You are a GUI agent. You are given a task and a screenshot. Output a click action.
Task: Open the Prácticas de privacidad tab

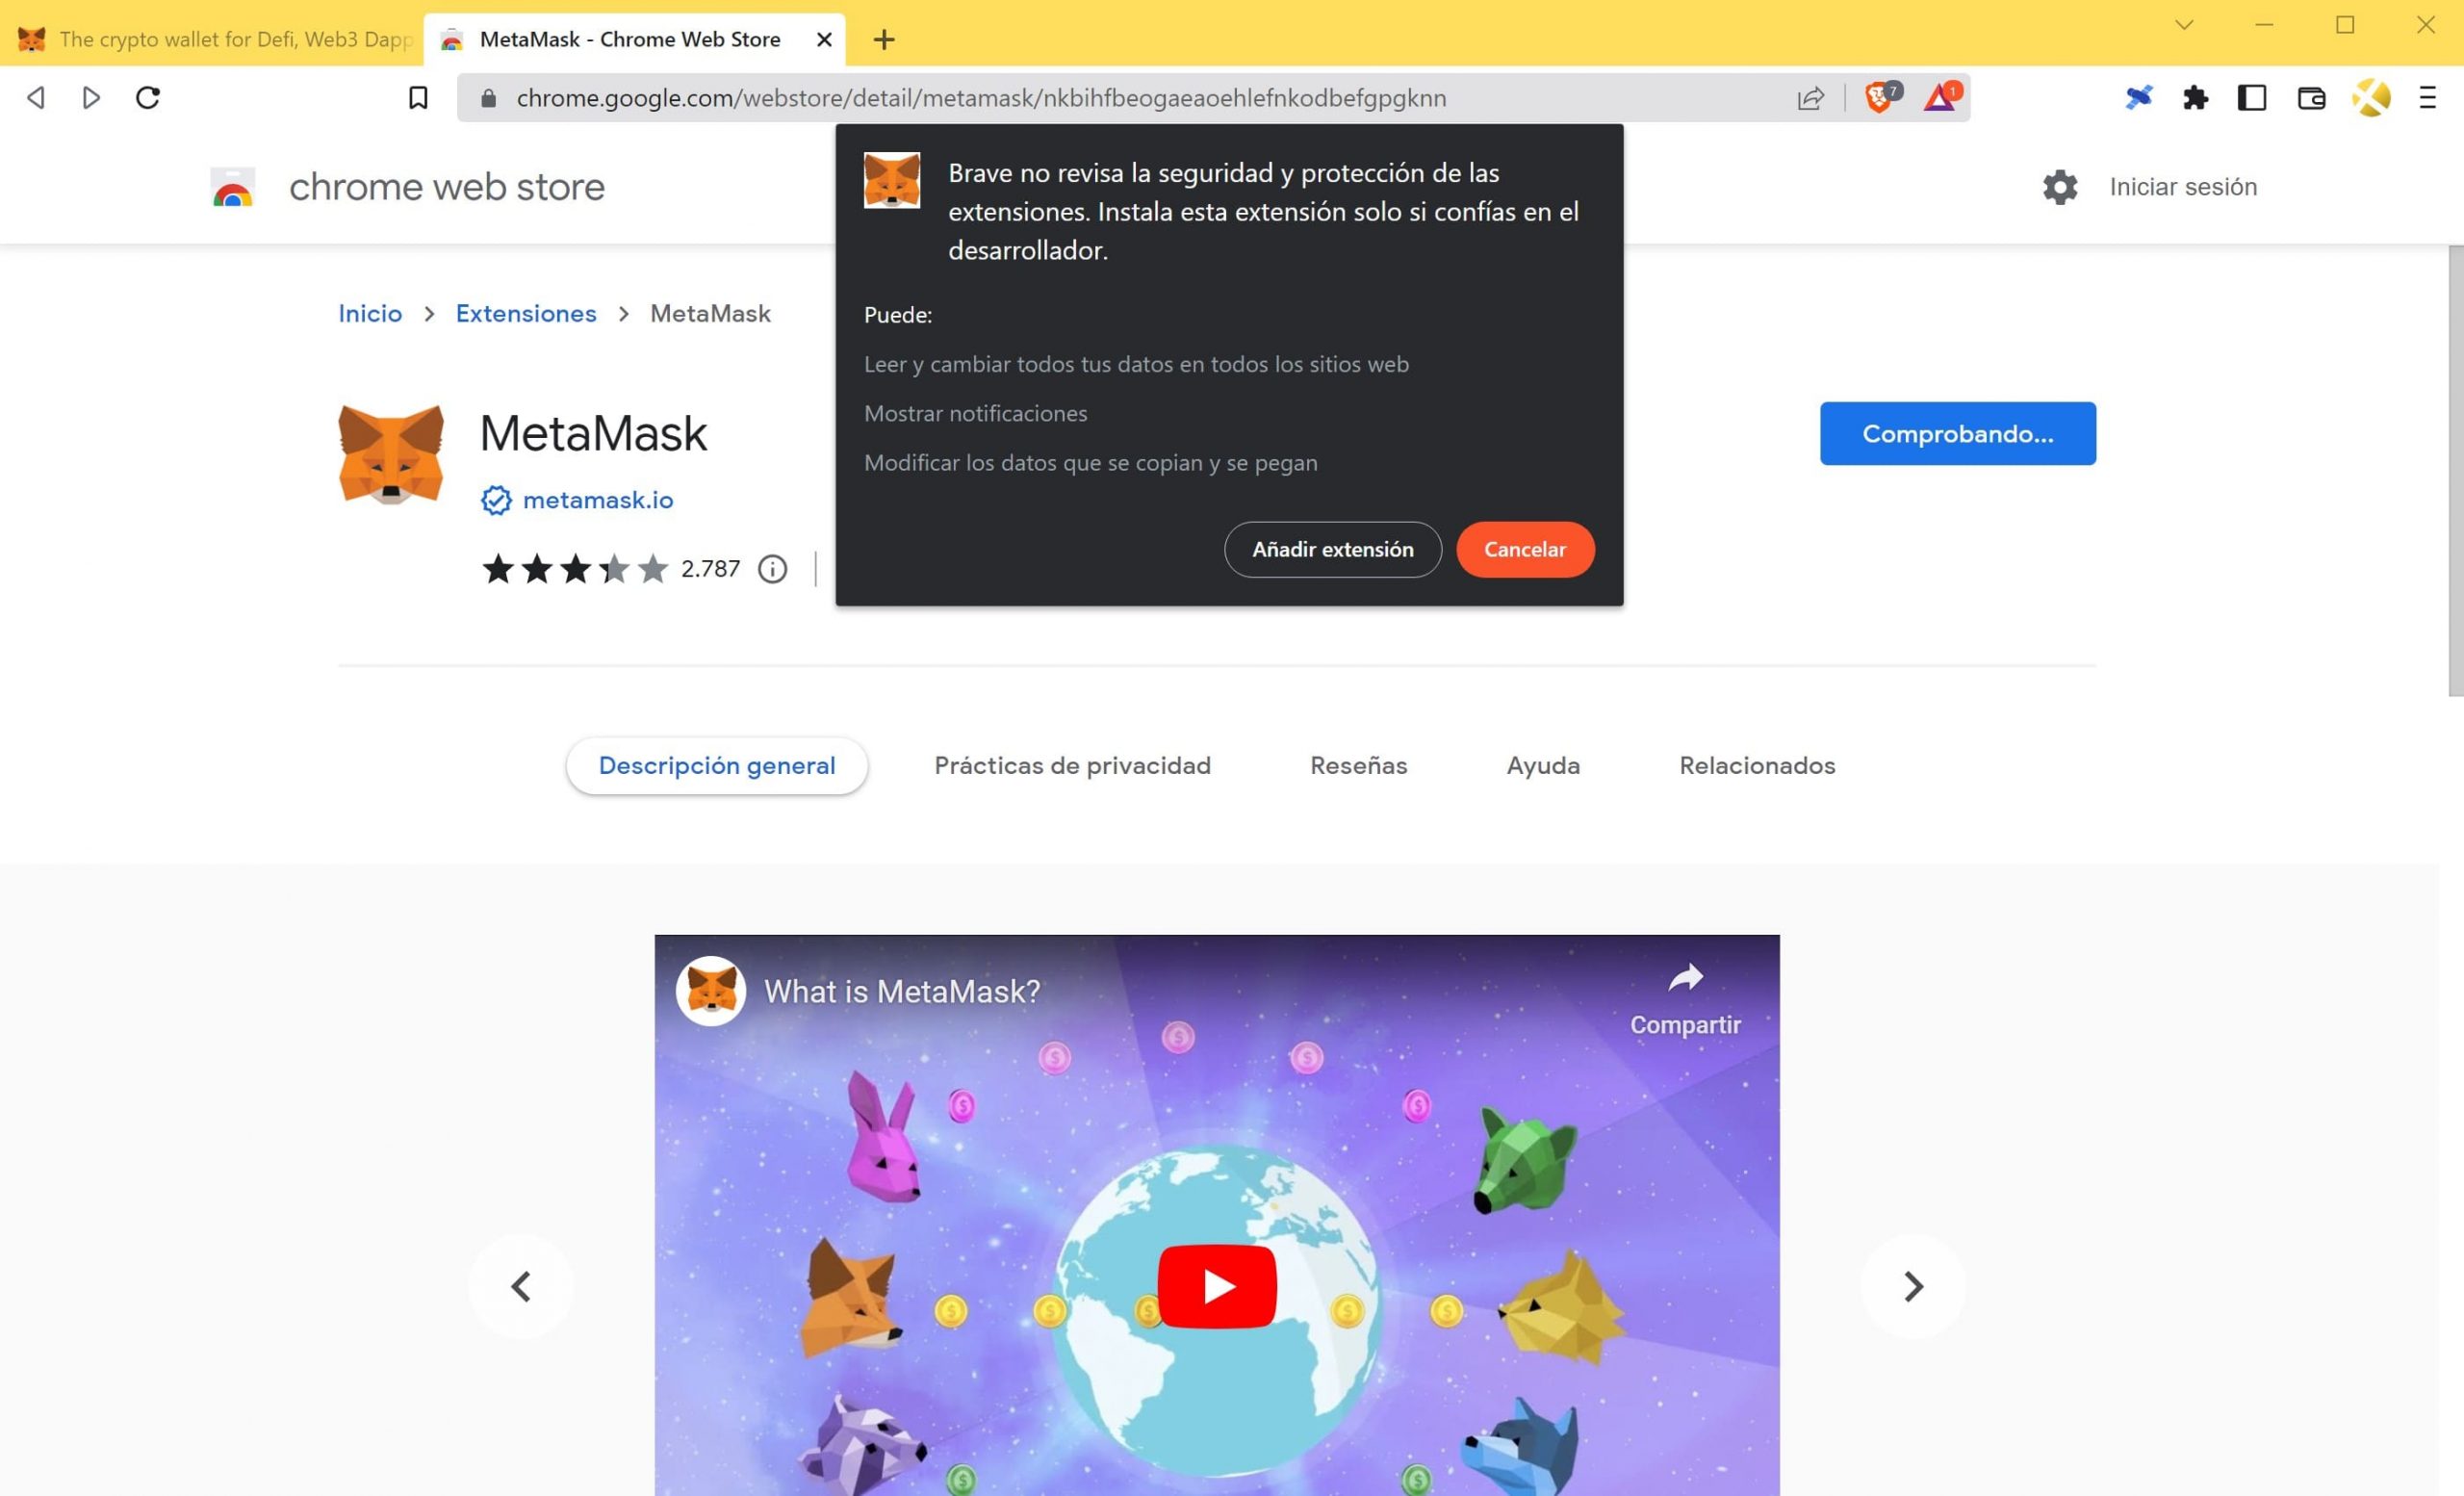click(x=1072, y=765)
